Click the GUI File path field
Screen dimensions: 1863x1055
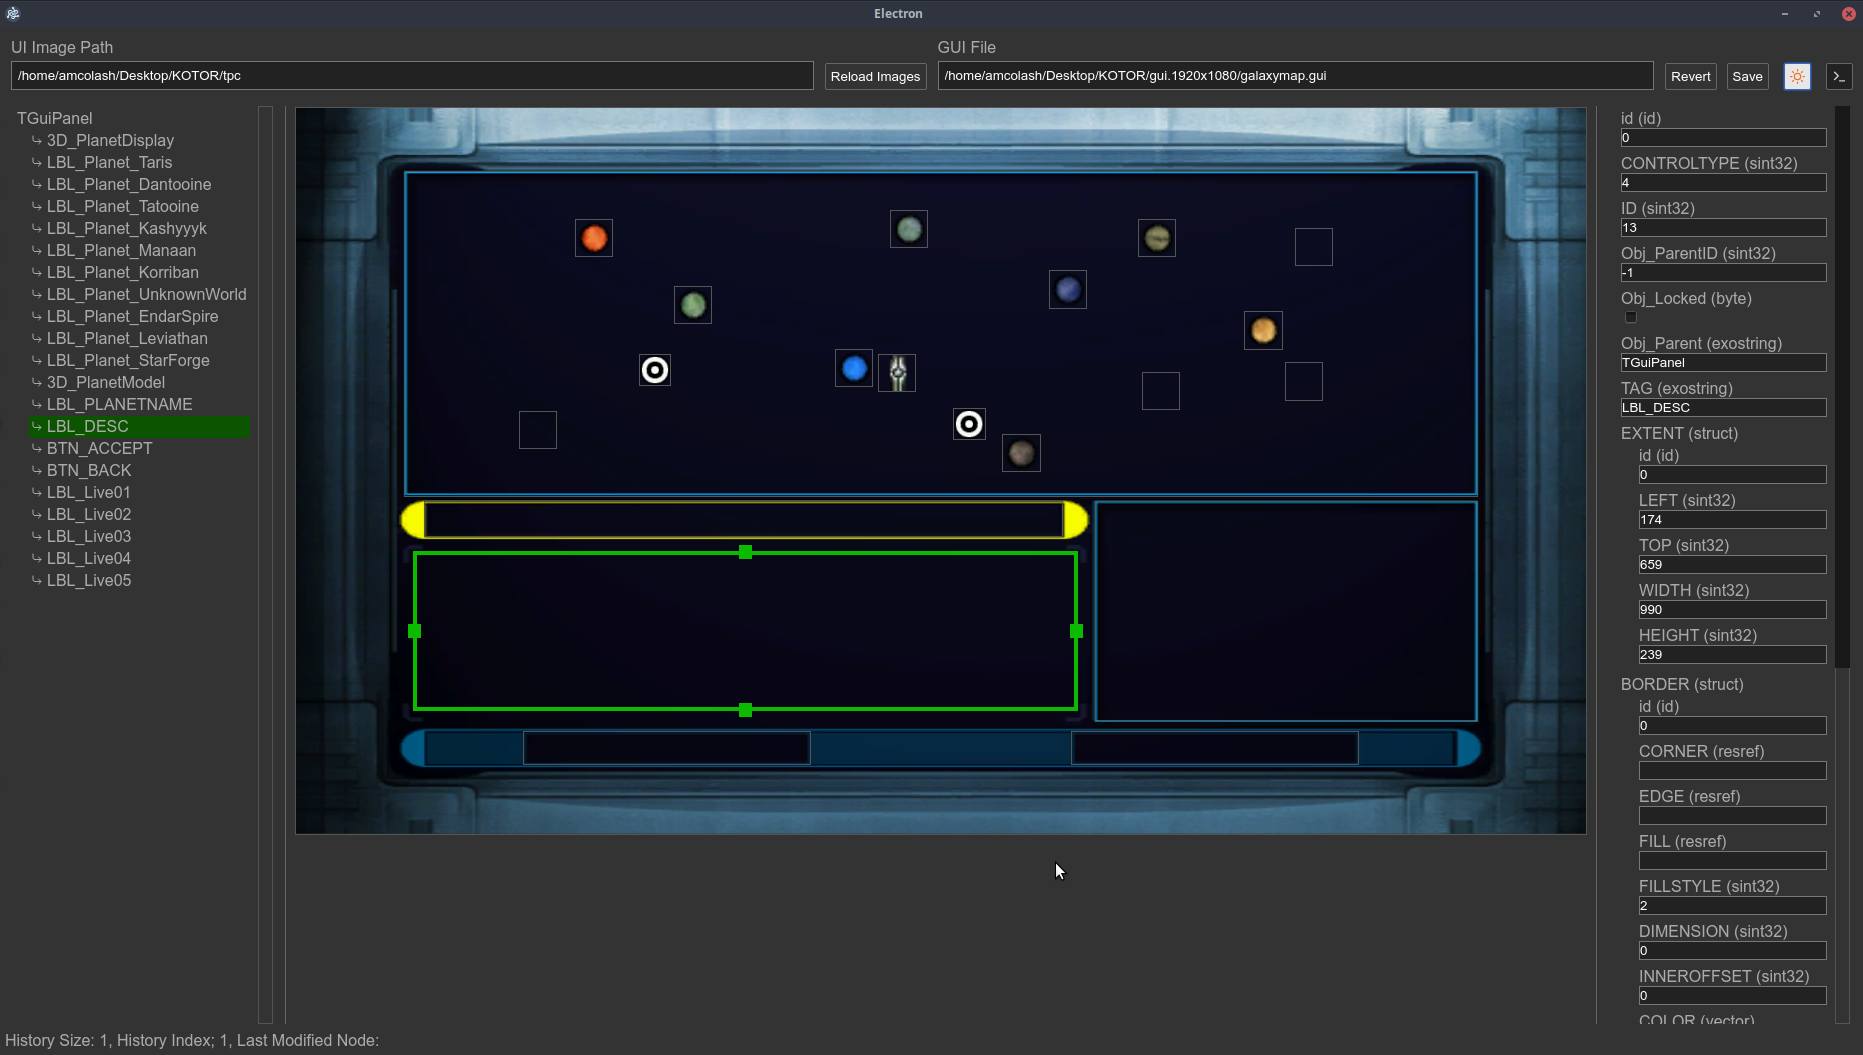[x=1295, y=76]
